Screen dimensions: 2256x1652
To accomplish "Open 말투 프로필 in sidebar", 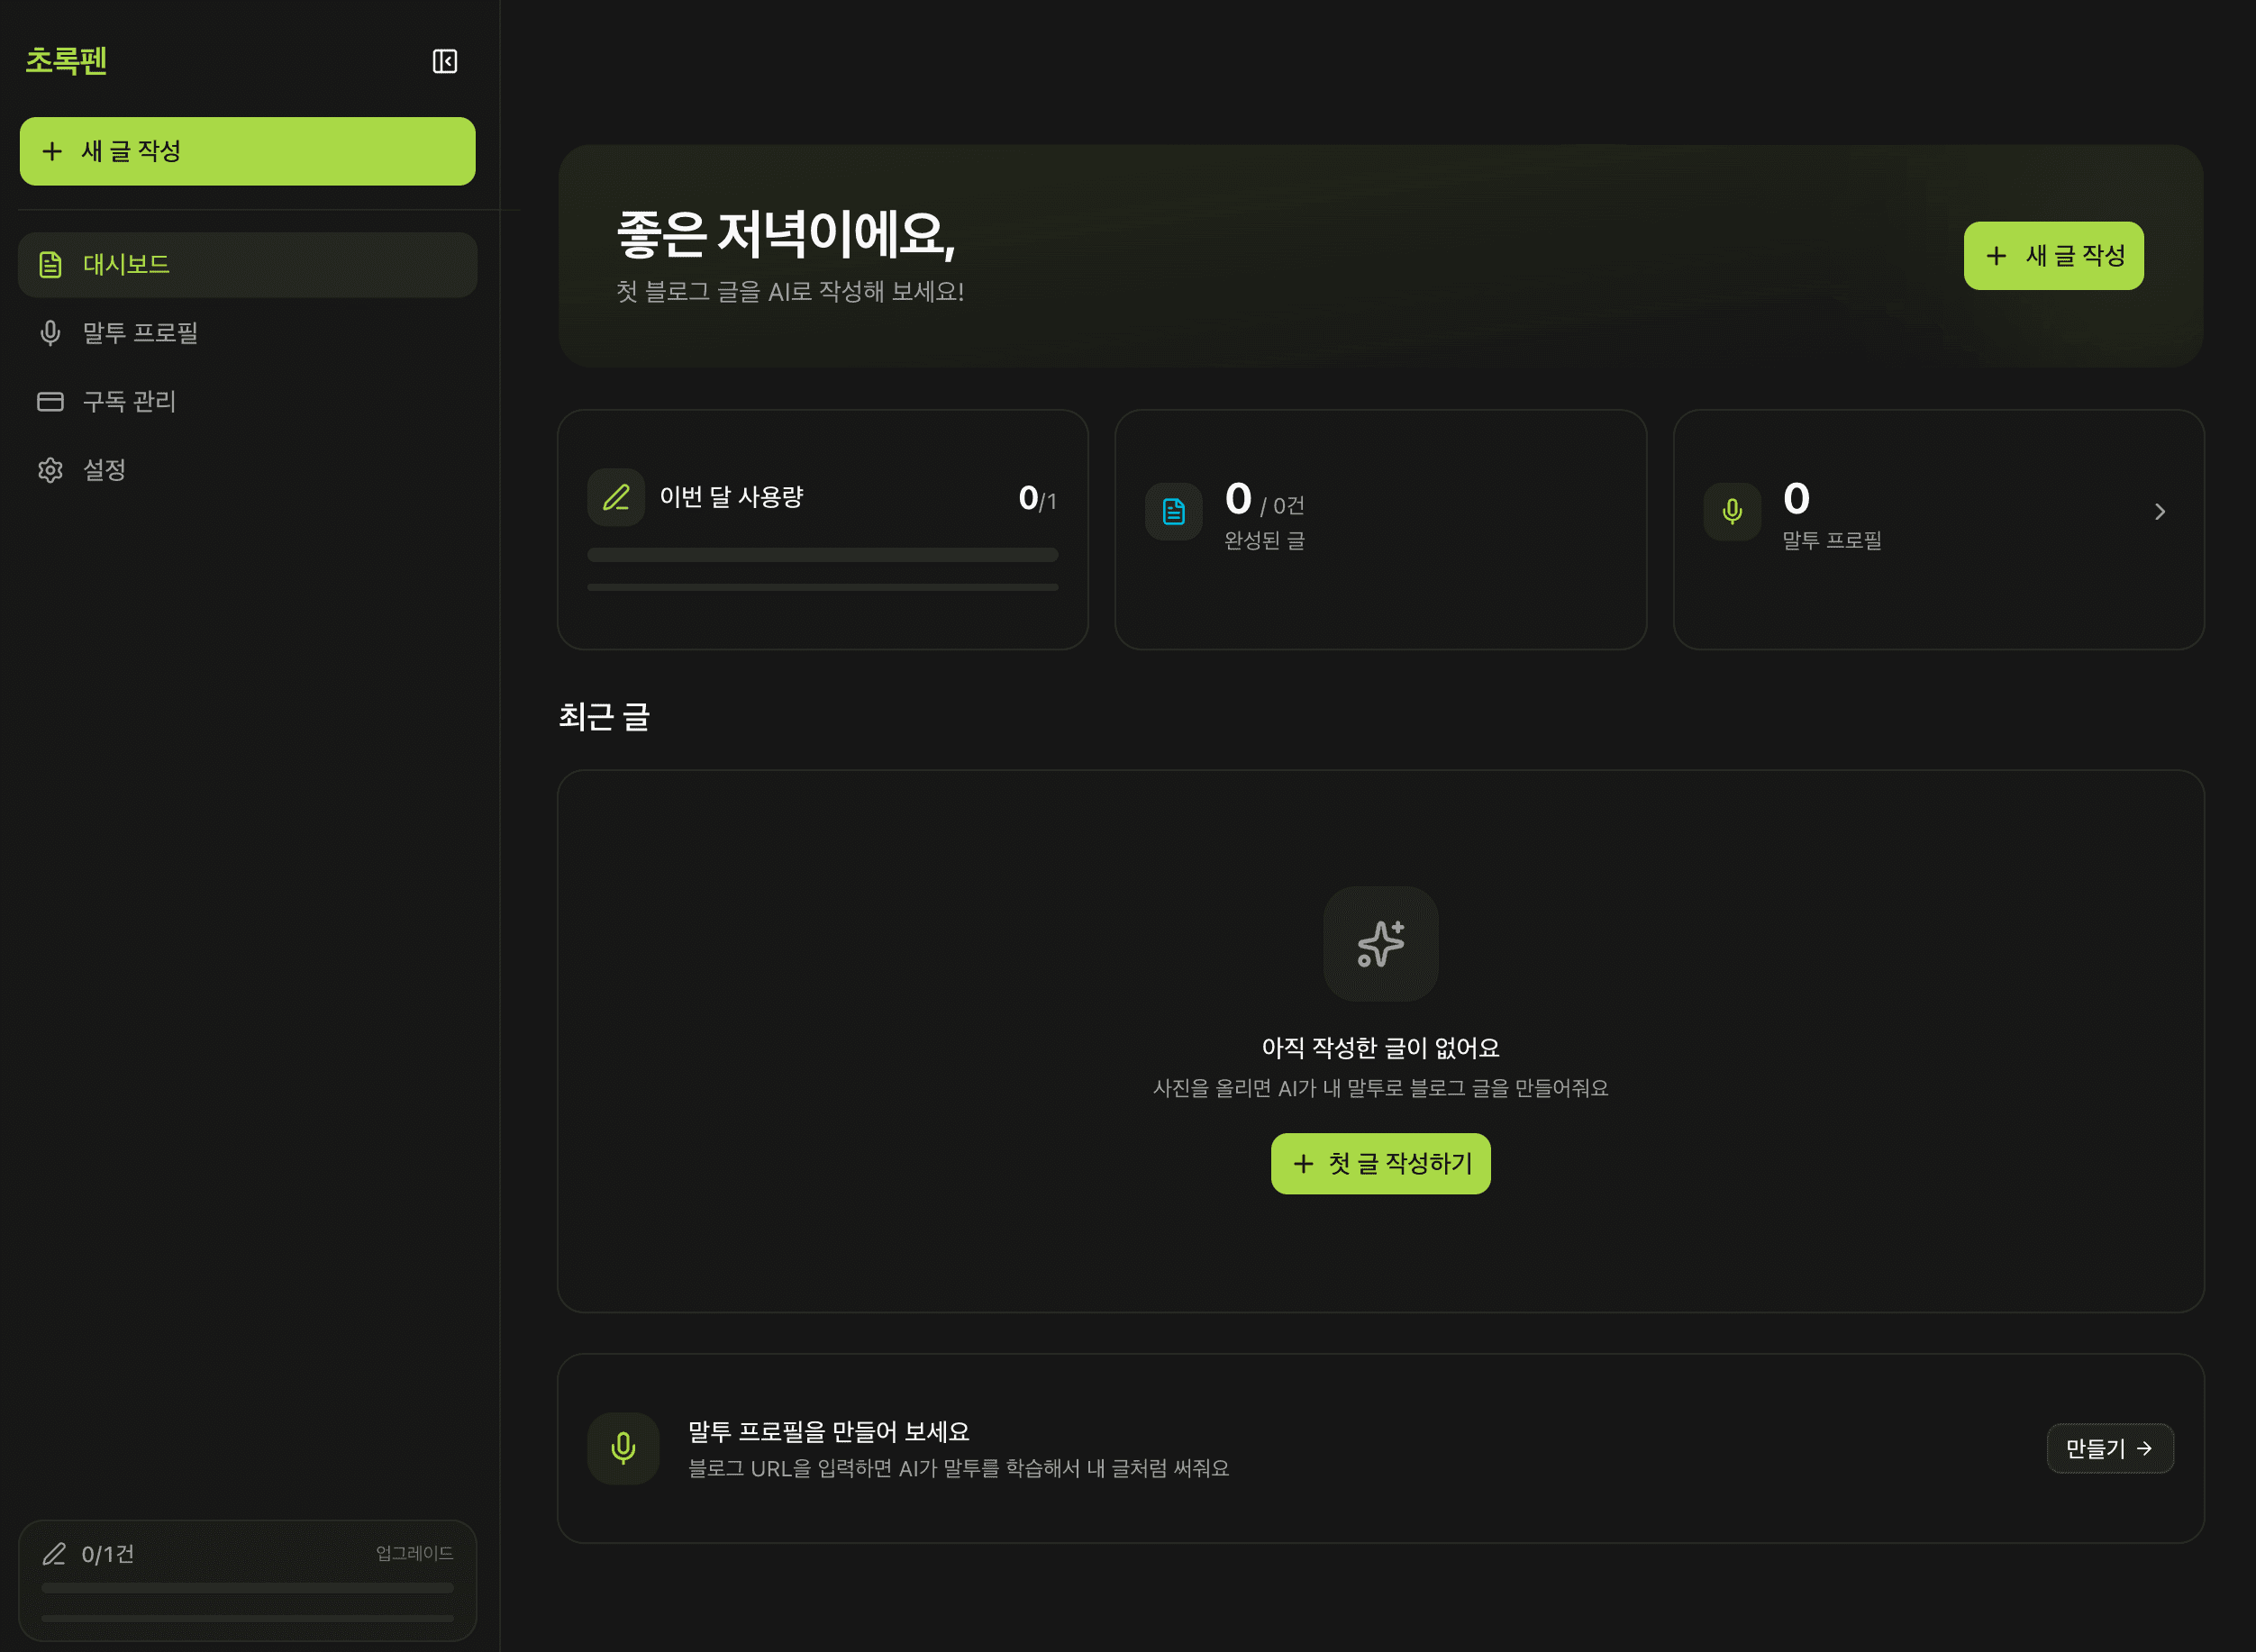I will coord(140,333).
